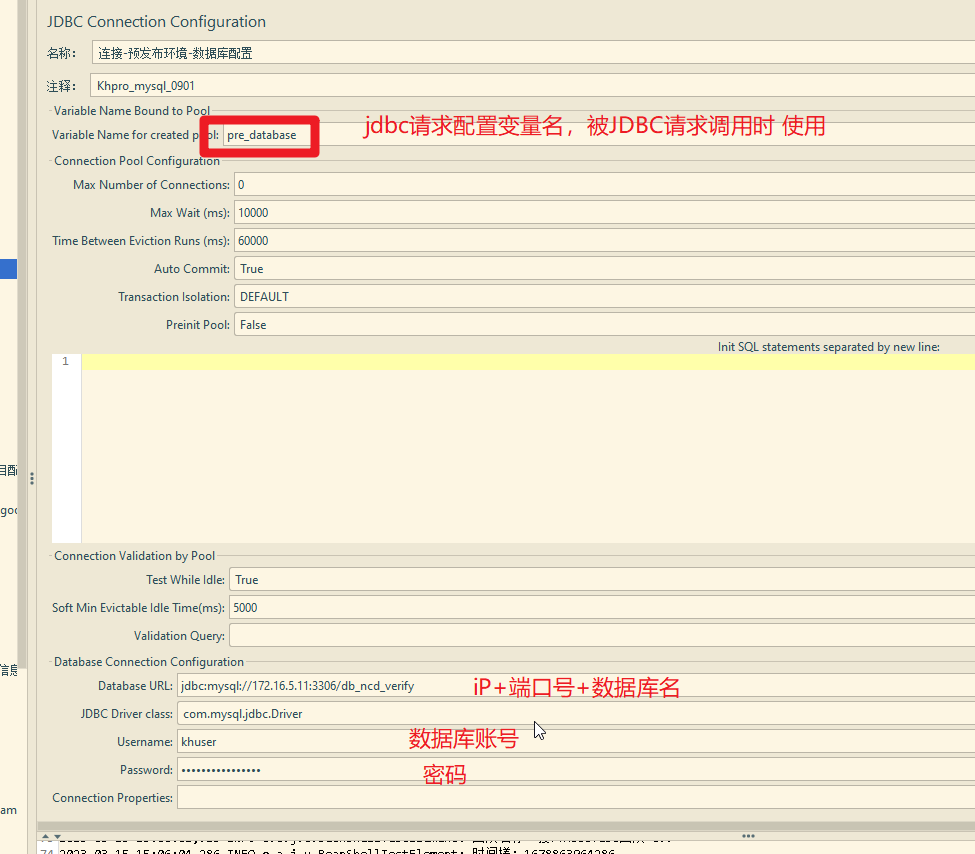Click the Max Wait (ms) field
Viewport: 975px width, 854px height.
604,213
